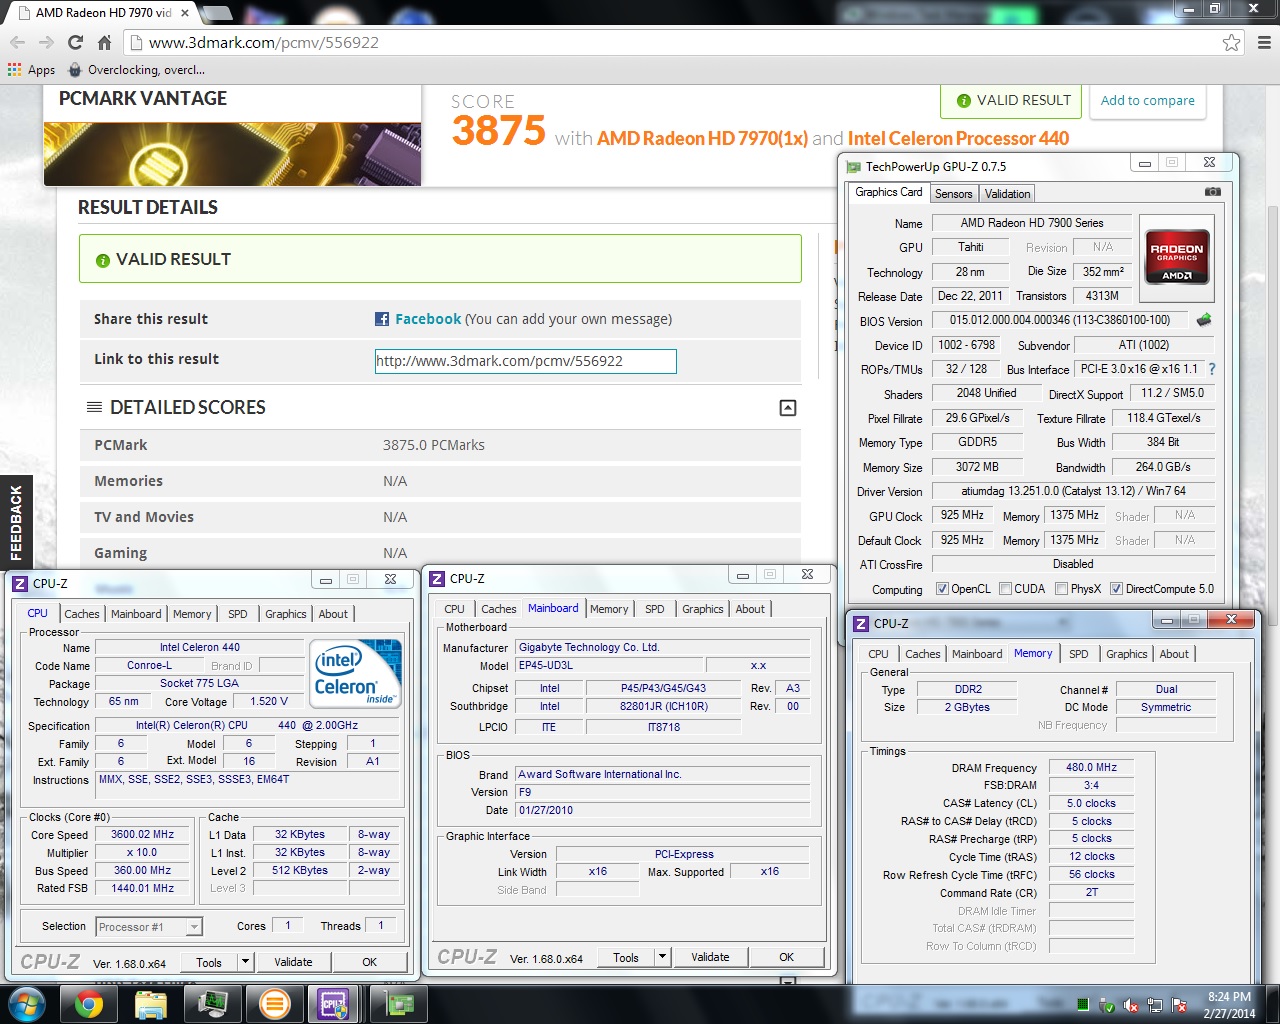Click the Facebook share icon
This screenshot has width=1280, height=1024.
[x=382, y=319]
